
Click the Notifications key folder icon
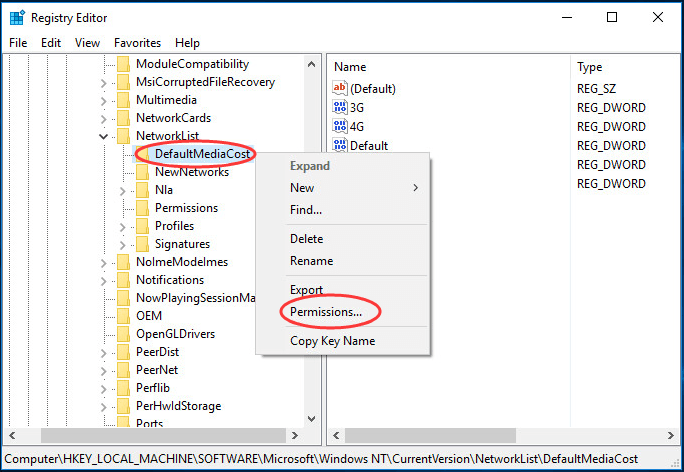coord(123,280)
